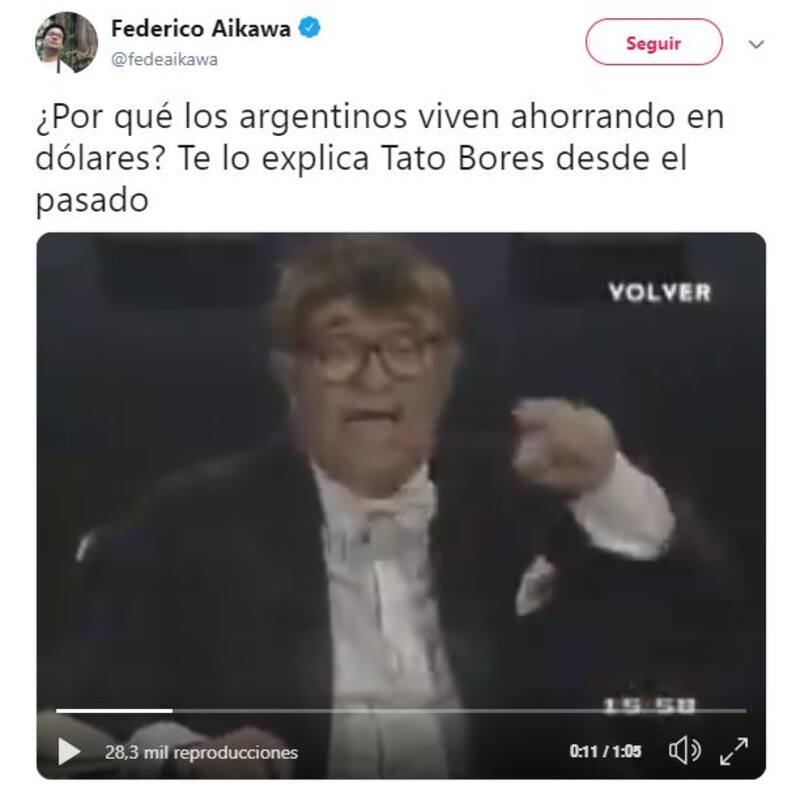This screenshot has width=800, height=803.
Task: Open the video in fullscreen mode
Action: tap(733, 751)
